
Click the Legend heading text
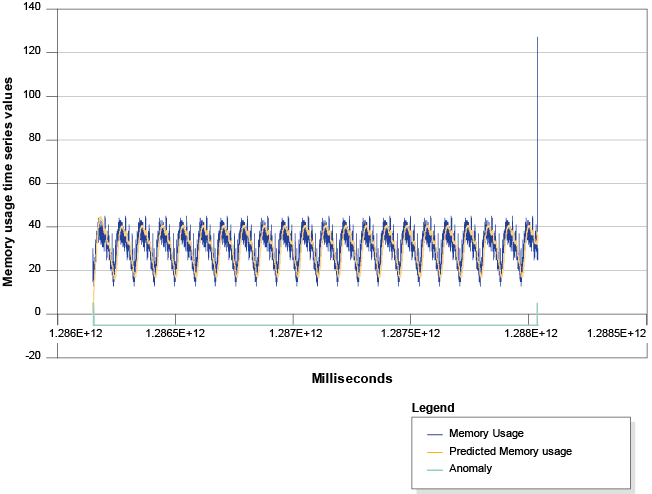tap(433, 408)
